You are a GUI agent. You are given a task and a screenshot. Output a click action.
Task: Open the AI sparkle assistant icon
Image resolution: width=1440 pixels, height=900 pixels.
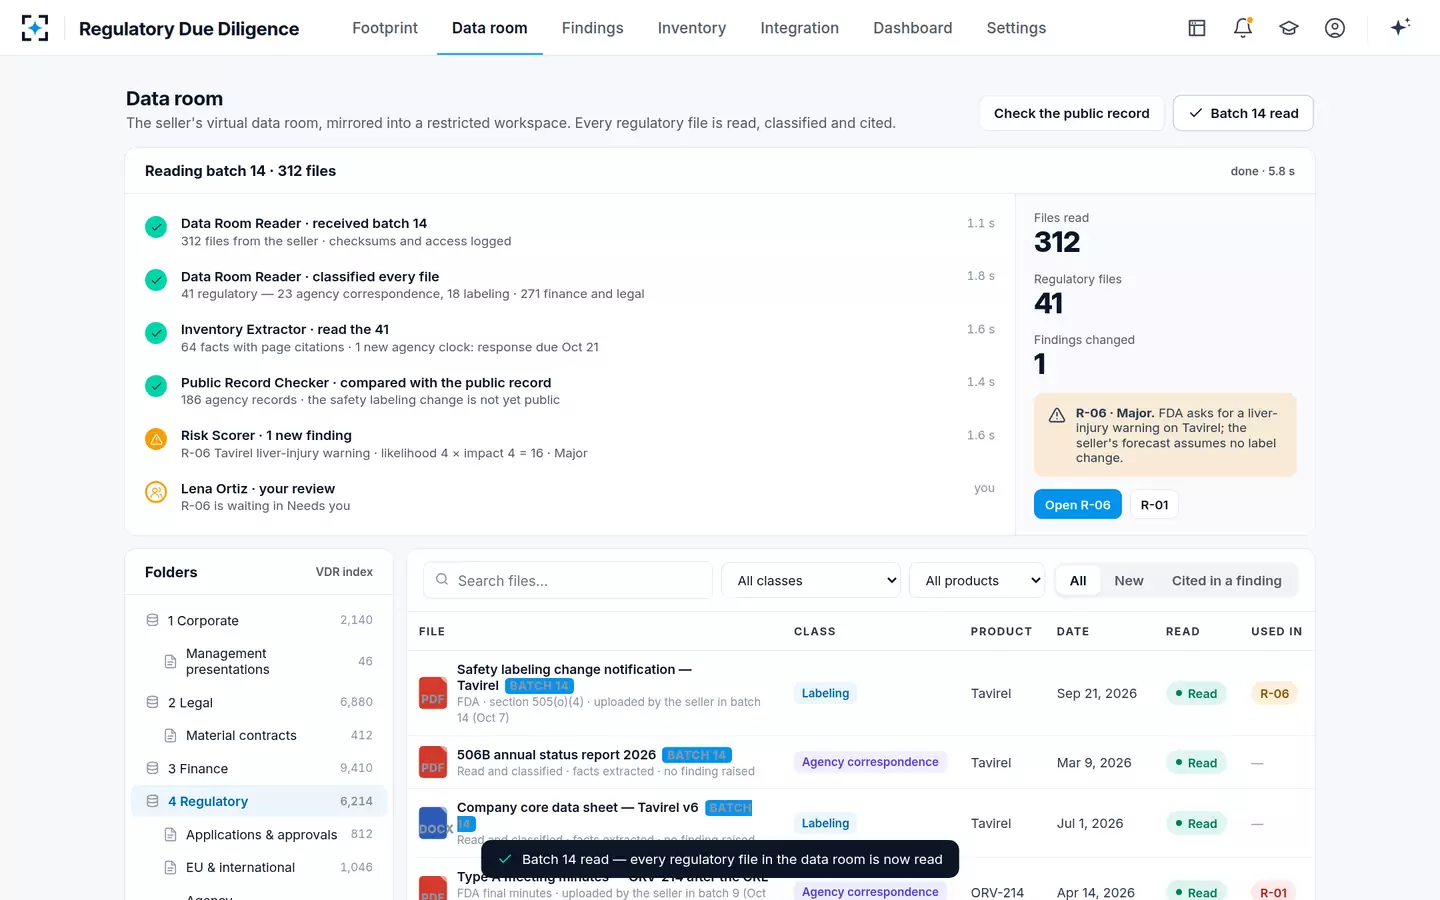[1400, 27]
